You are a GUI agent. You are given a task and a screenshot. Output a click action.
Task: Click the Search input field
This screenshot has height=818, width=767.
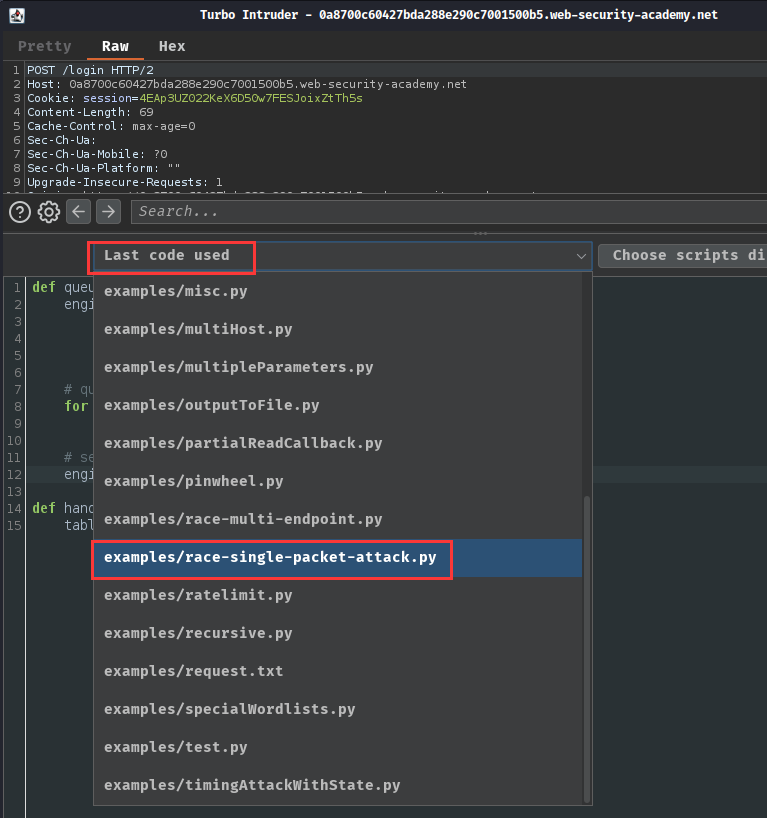tap(449, 212)
